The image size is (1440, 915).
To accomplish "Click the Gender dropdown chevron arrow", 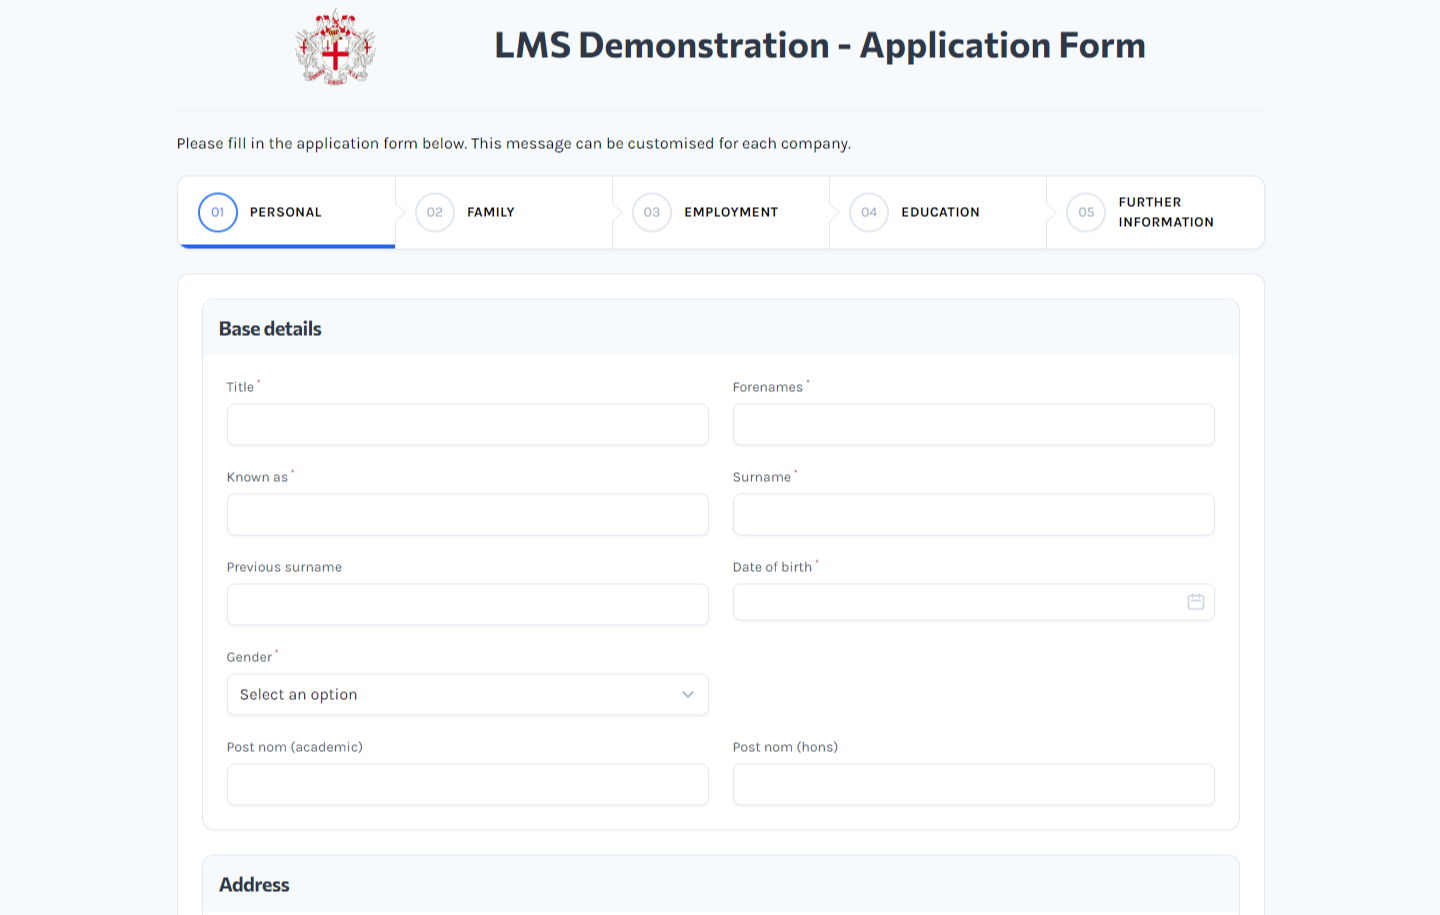I will coord(689,694).
